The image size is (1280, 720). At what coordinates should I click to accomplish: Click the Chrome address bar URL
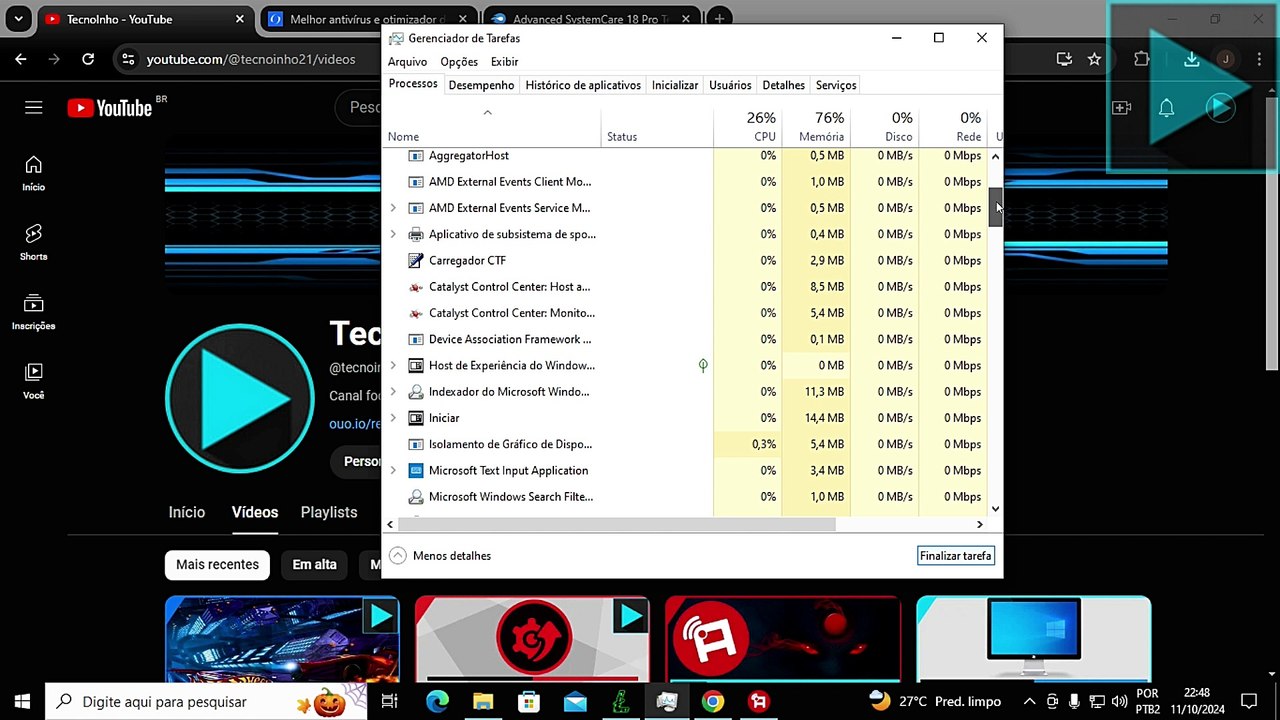click(251, 59)
